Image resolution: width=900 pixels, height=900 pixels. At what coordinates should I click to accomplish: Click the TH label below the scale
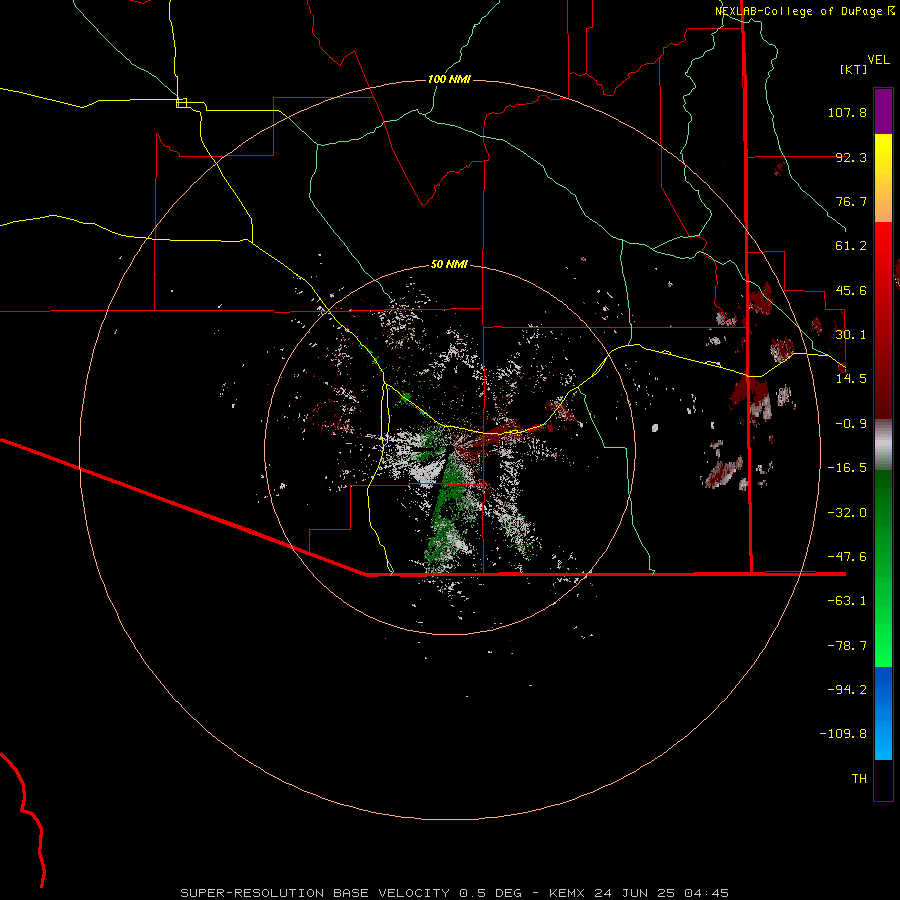pyautogui.click(x=859, y=779)
